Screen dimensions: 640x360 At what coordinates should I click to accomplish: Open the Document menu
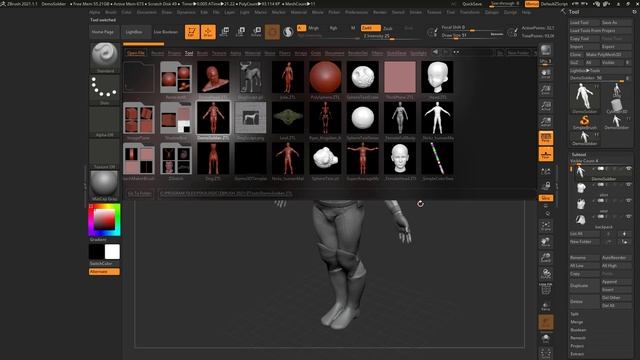coord(147,12)
